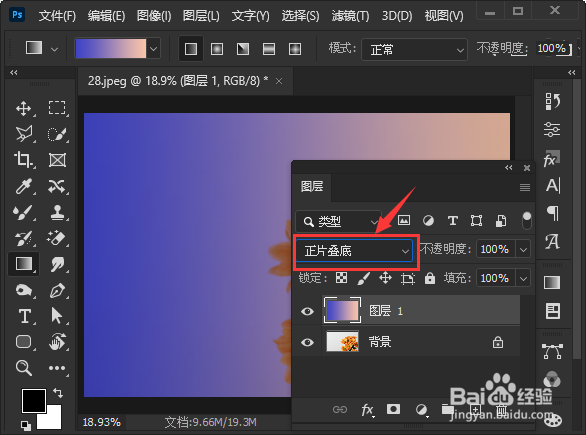Screen dimensions: 586x435
Task: Select the Move tool
Action: [x=24, y=108]
